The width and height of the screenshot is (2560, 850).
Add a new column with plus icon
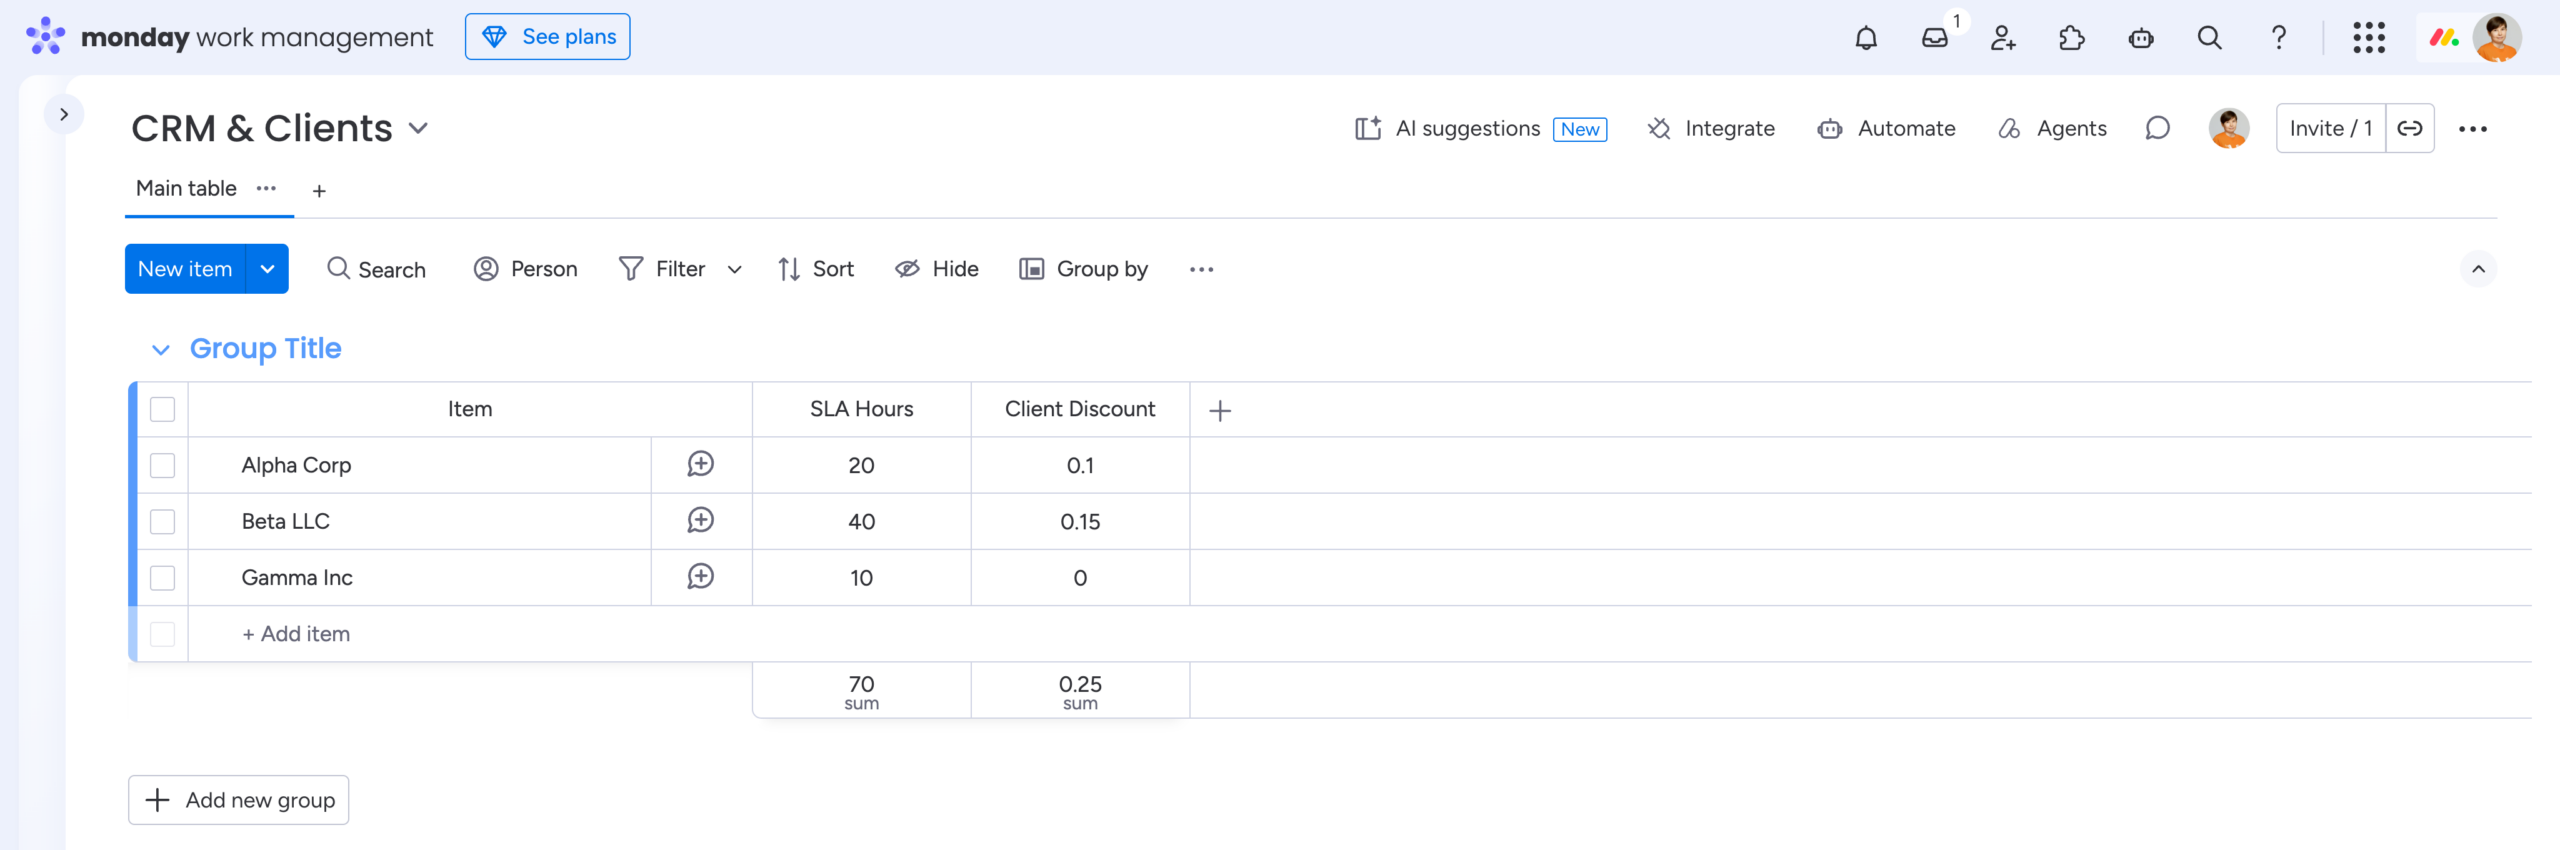click(x=1220, y=410)
